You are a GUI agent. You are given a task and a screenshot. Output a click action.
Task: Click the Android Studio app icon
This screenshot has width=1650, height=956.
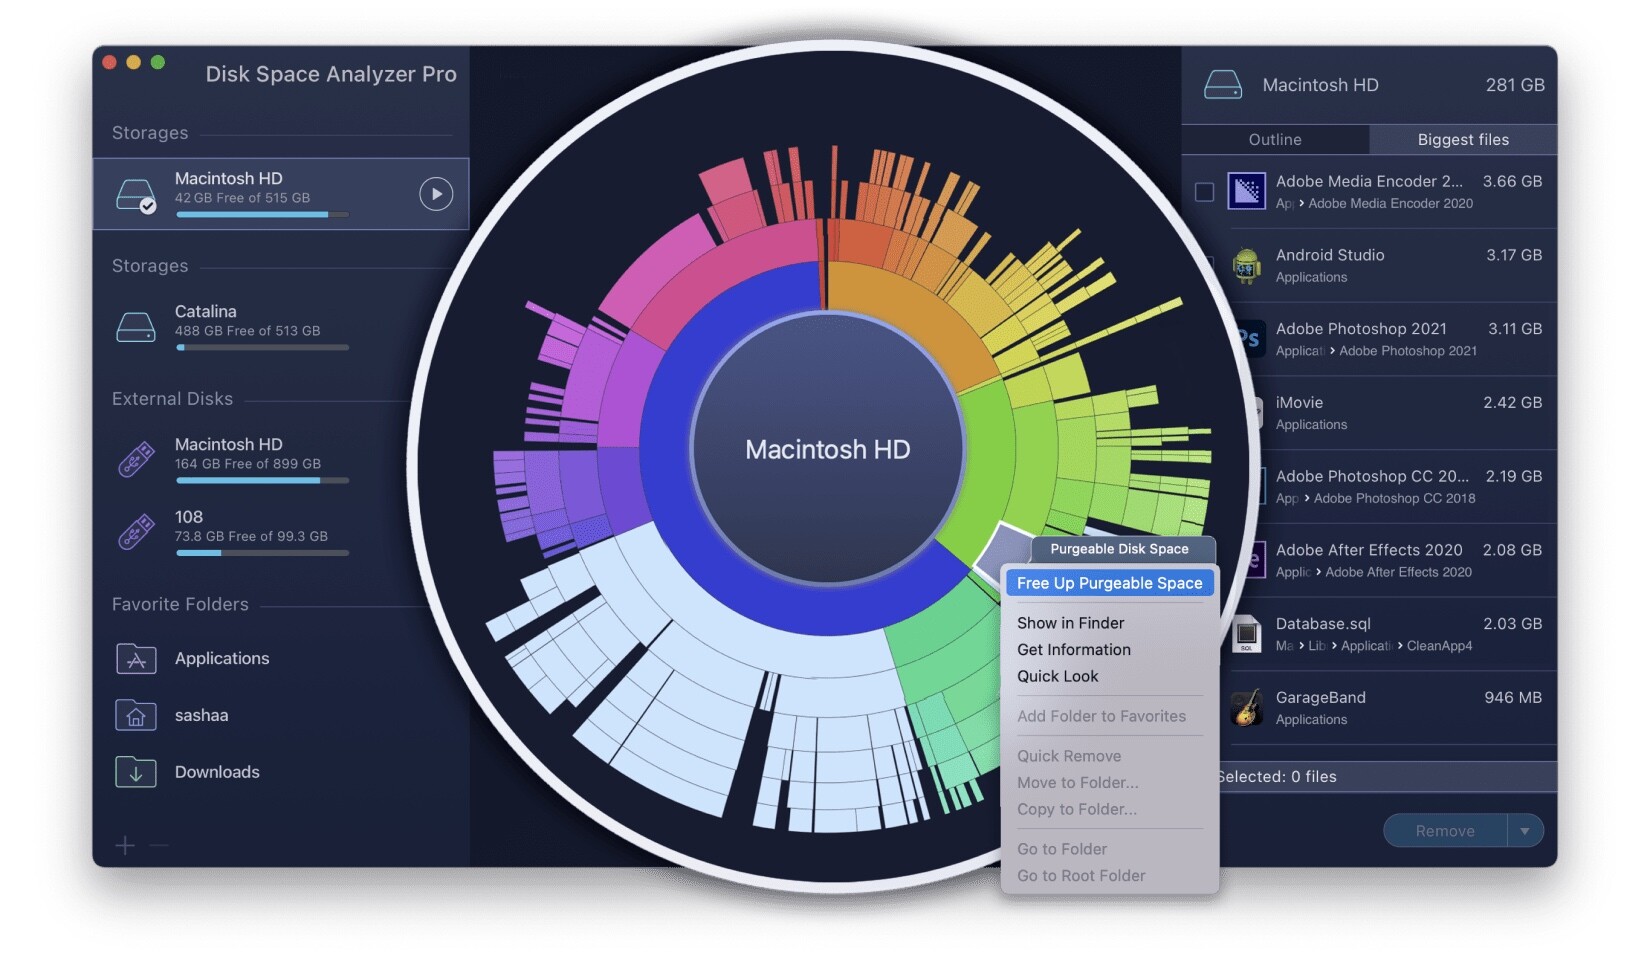click(x=1246, y=266)
